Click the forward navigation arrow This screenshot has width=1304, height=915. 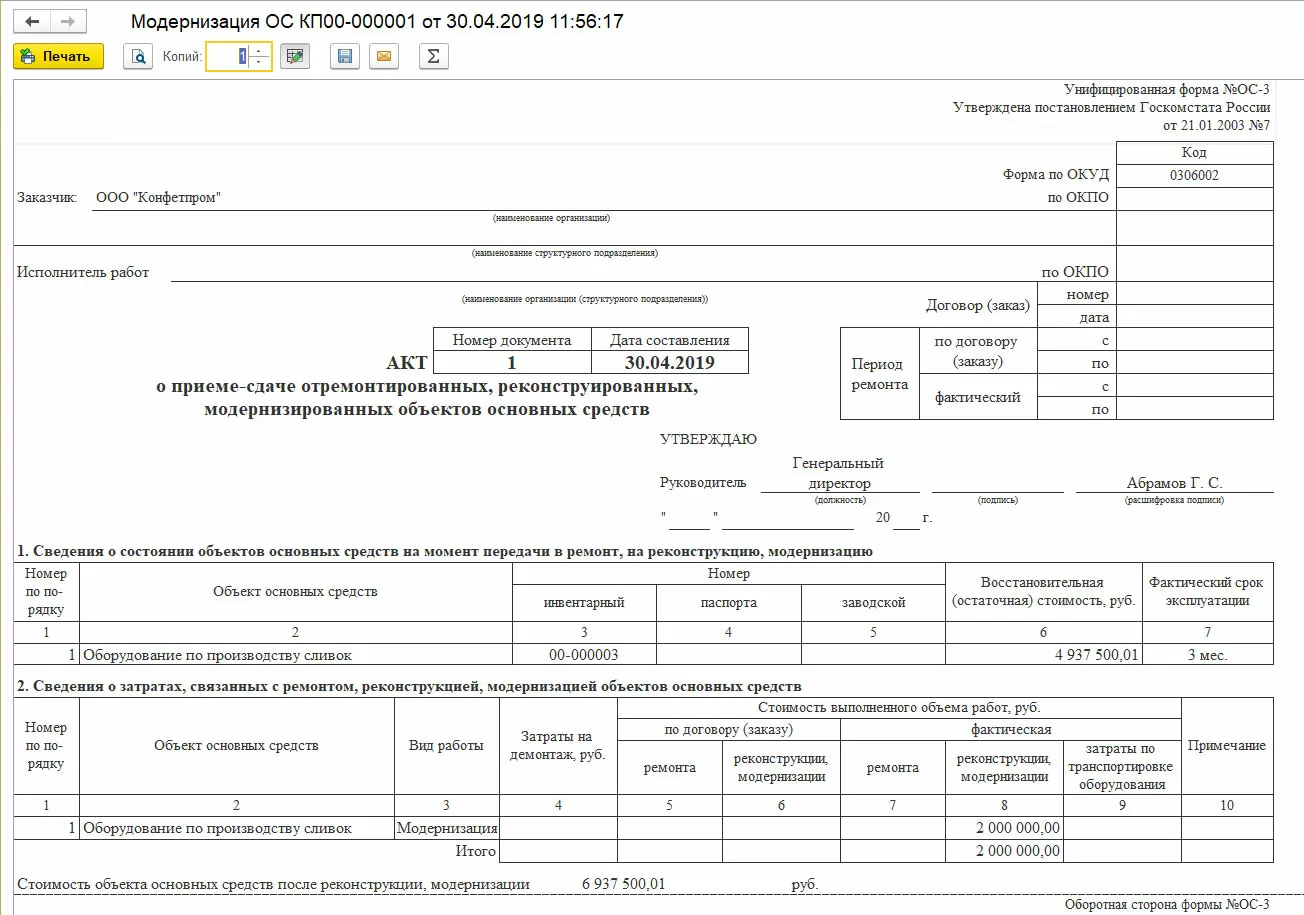pos(67,21)
